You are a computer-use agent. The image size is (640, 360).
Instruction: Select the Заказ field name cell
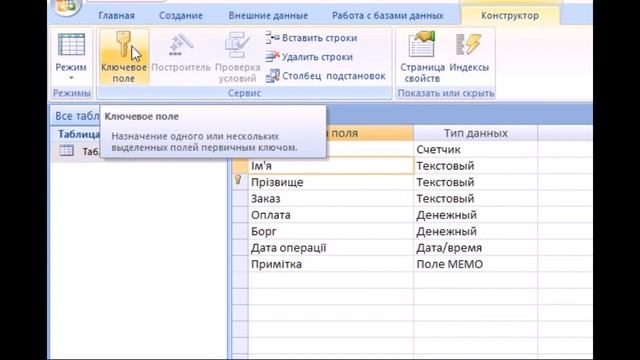click(331, 199)
